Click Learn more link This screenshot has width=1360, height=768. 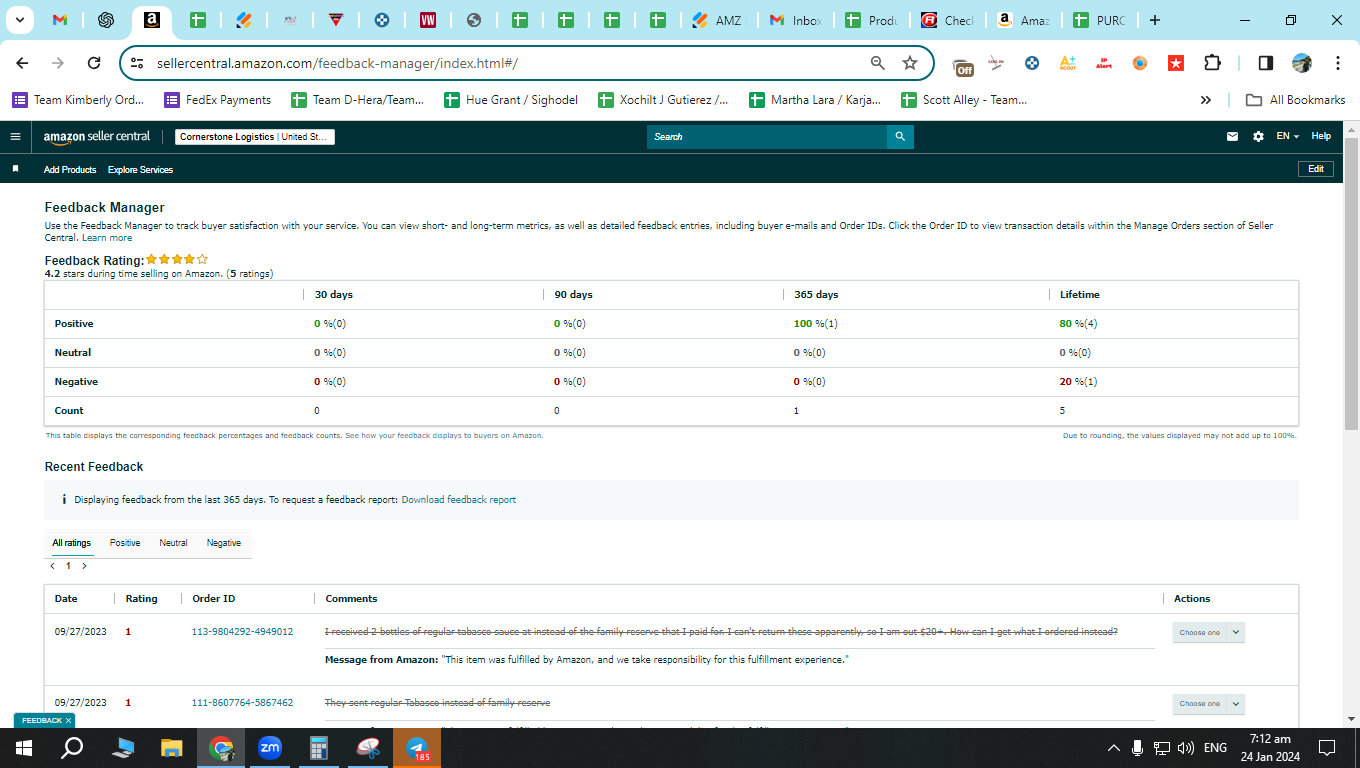107,238
